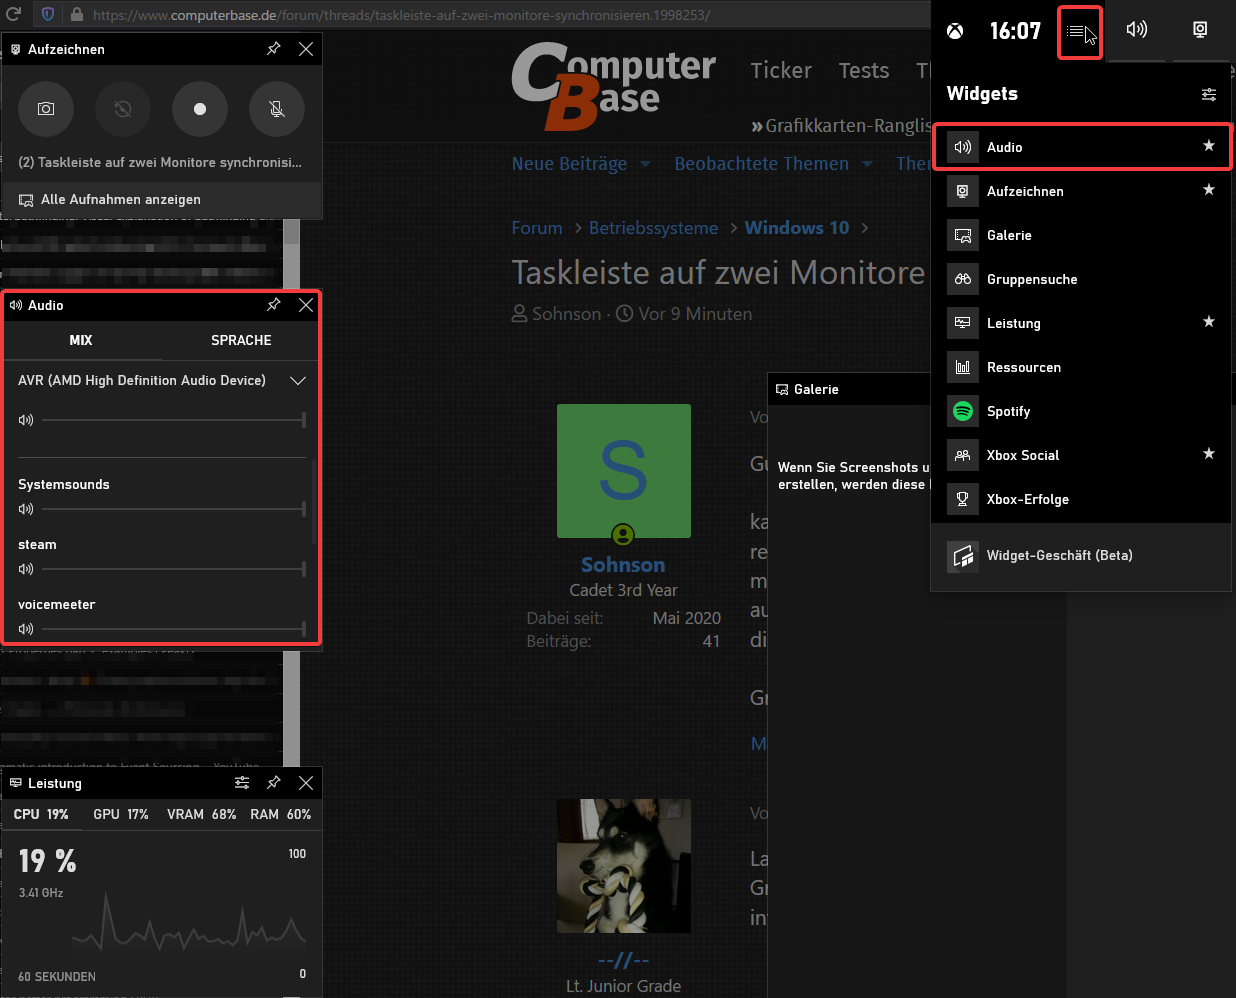The image size is (1236, 998).
Task: Expand Neue Beiträge dropdown arrow
Action: (x=645, y=164)
